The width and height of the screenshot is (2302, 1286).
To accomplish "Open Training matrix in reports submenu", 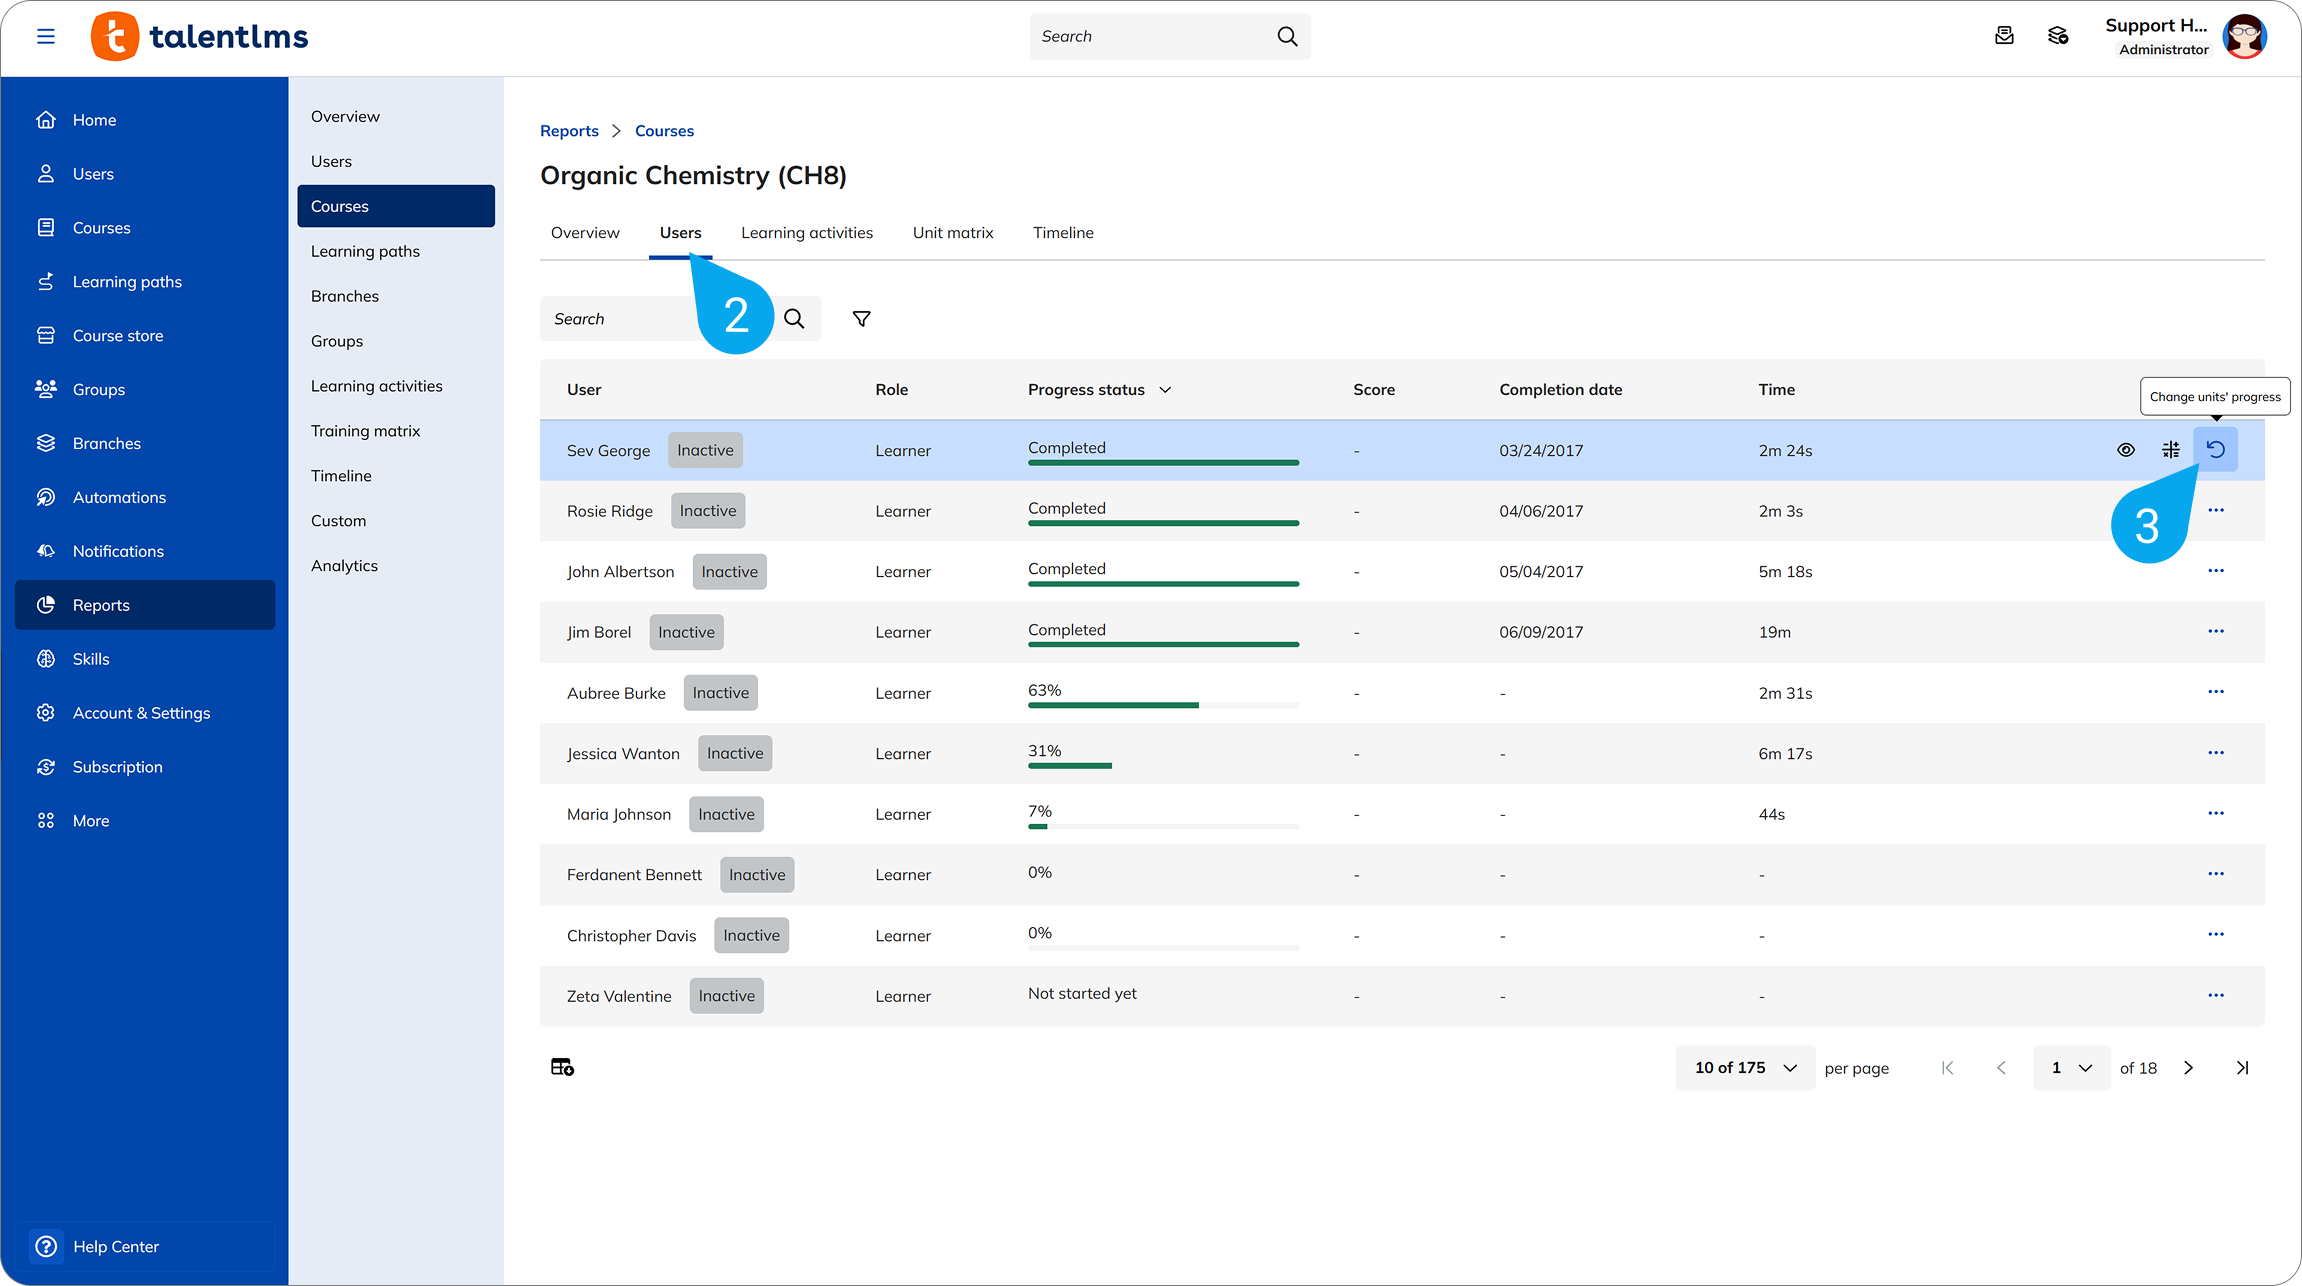I will 365,431.
